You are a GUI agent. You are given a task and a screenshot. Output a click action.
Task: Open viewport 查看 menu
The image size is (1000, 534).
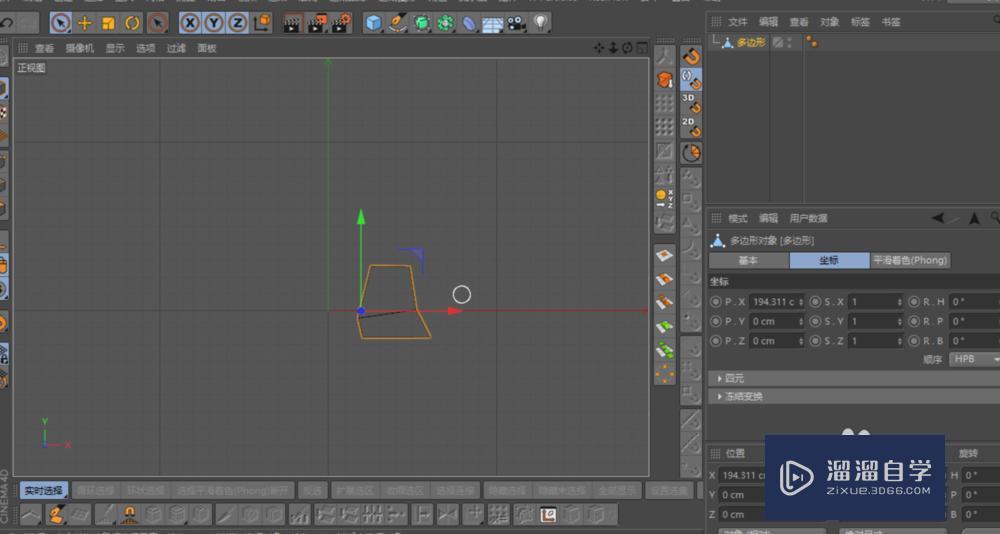45,48
